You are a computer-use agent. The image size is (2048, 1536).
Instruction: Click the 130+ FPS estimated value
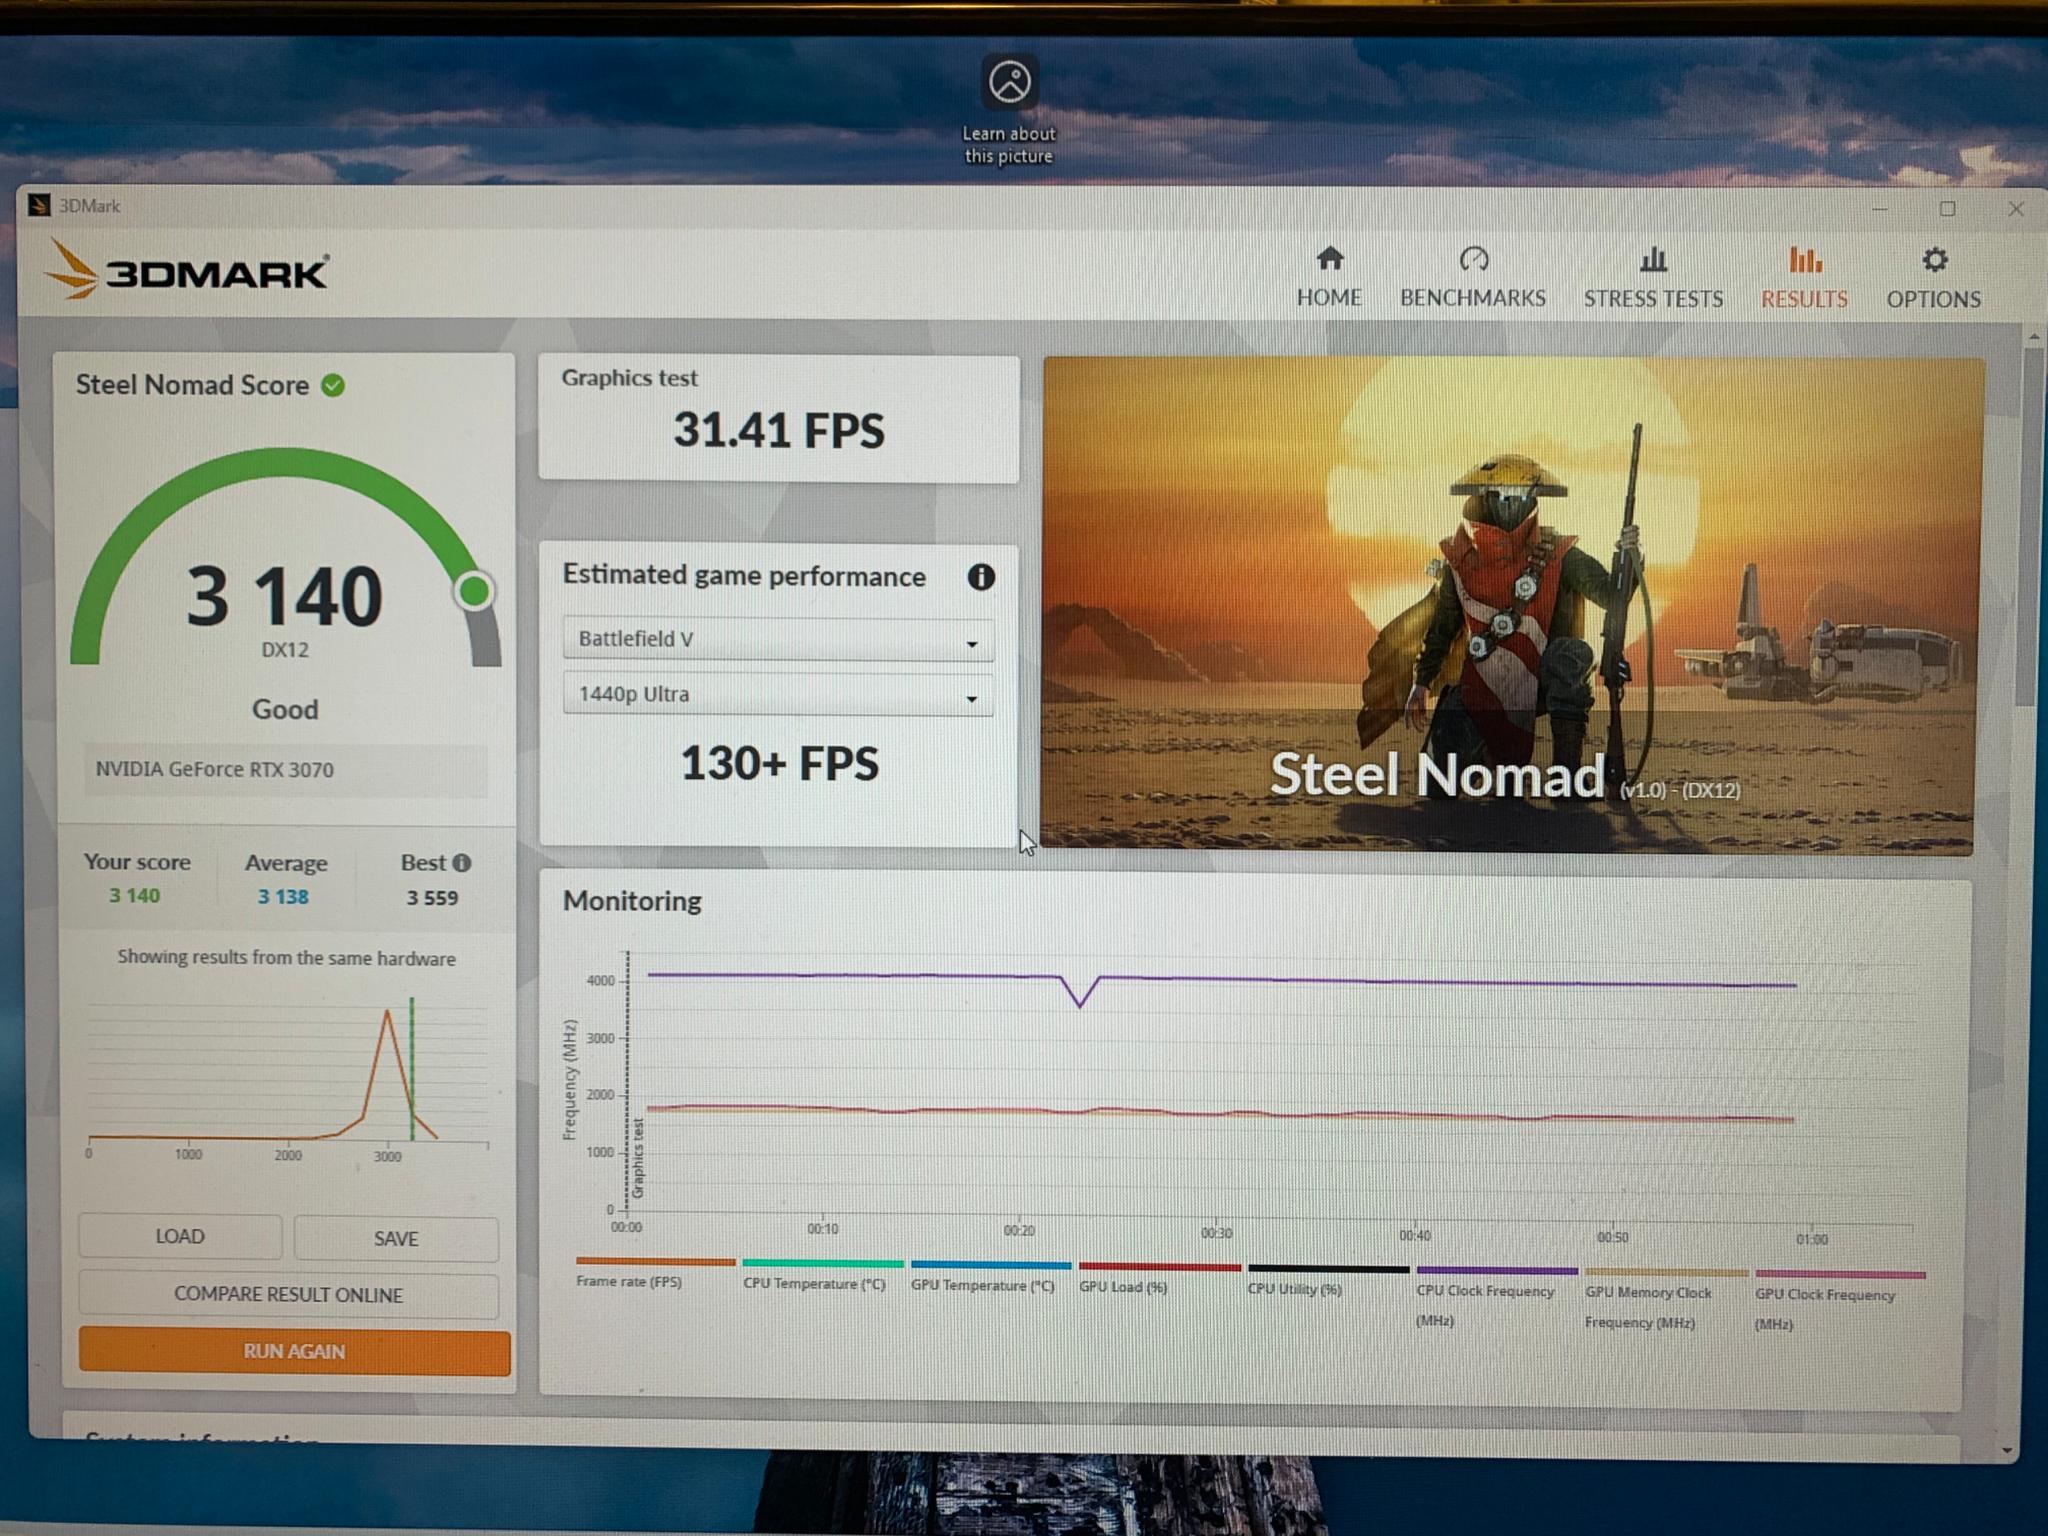780,764
